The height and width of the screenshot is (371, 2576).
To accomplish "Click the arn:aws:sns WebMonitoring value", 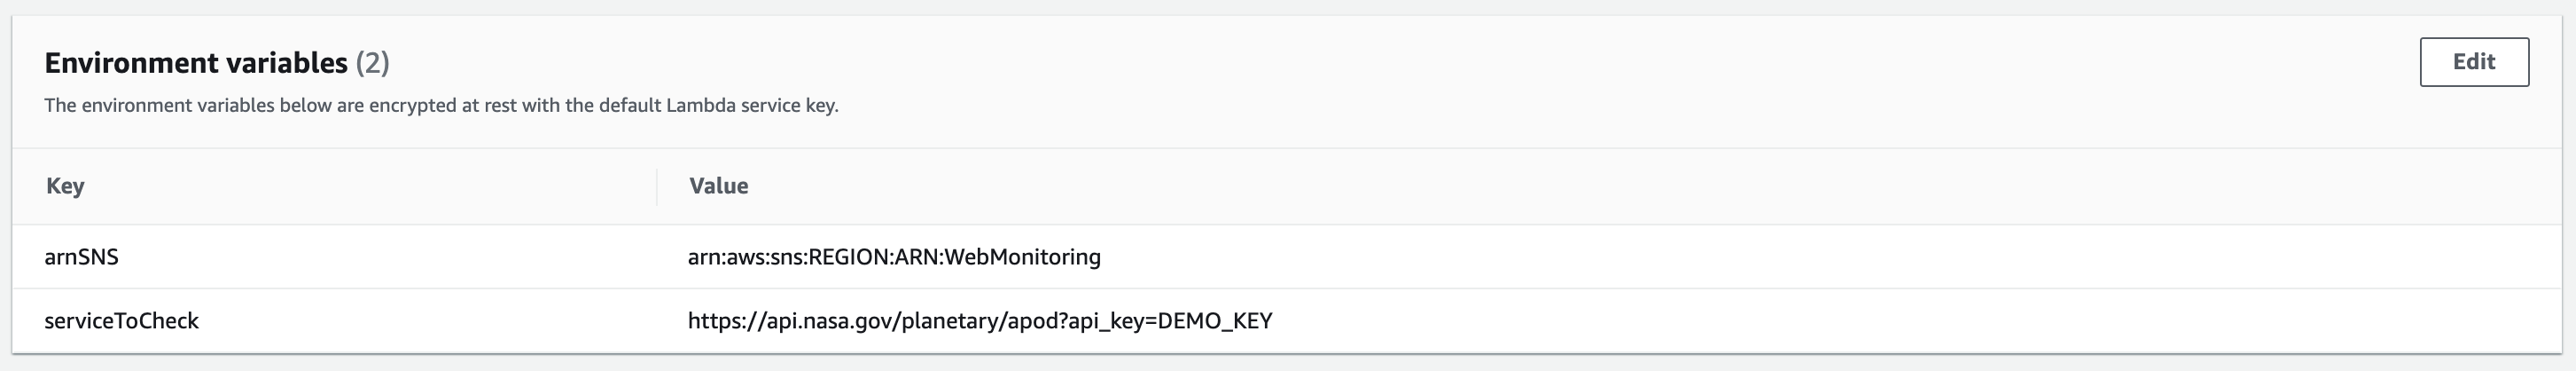I will pos(893,257).
